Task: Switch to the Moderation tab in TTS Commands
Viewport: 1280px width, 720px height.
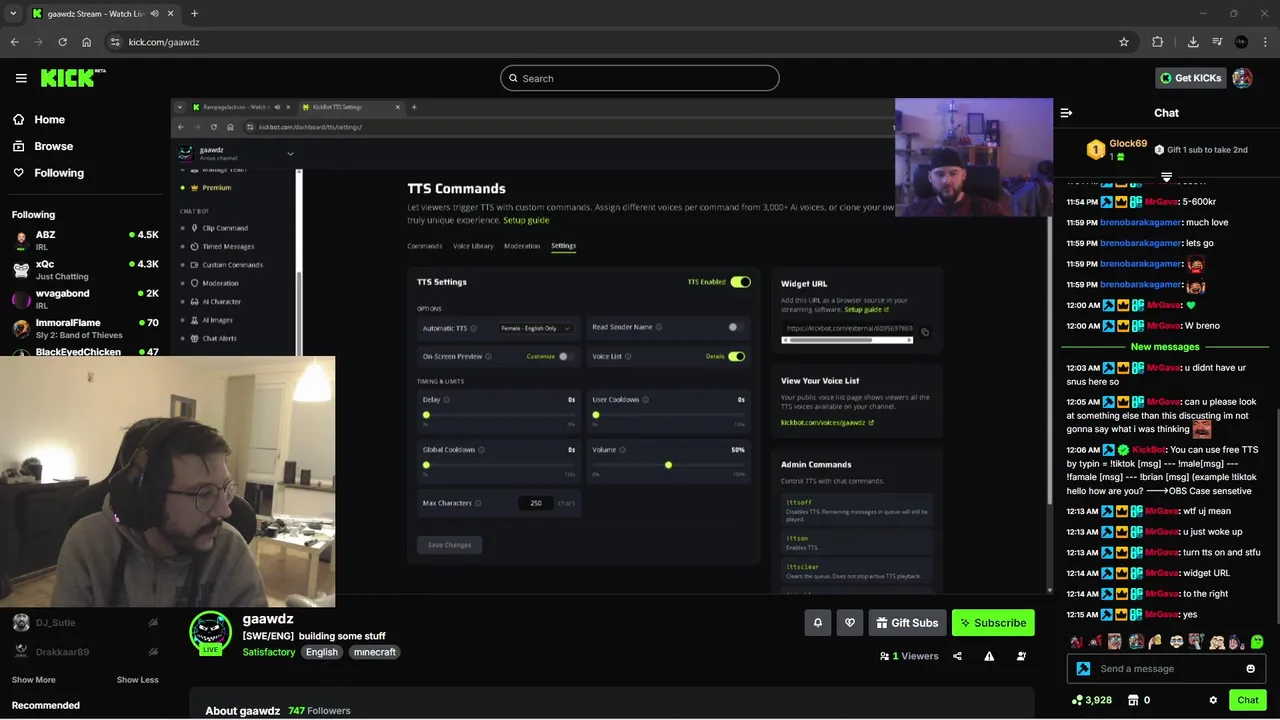Action: click(522, 246)
